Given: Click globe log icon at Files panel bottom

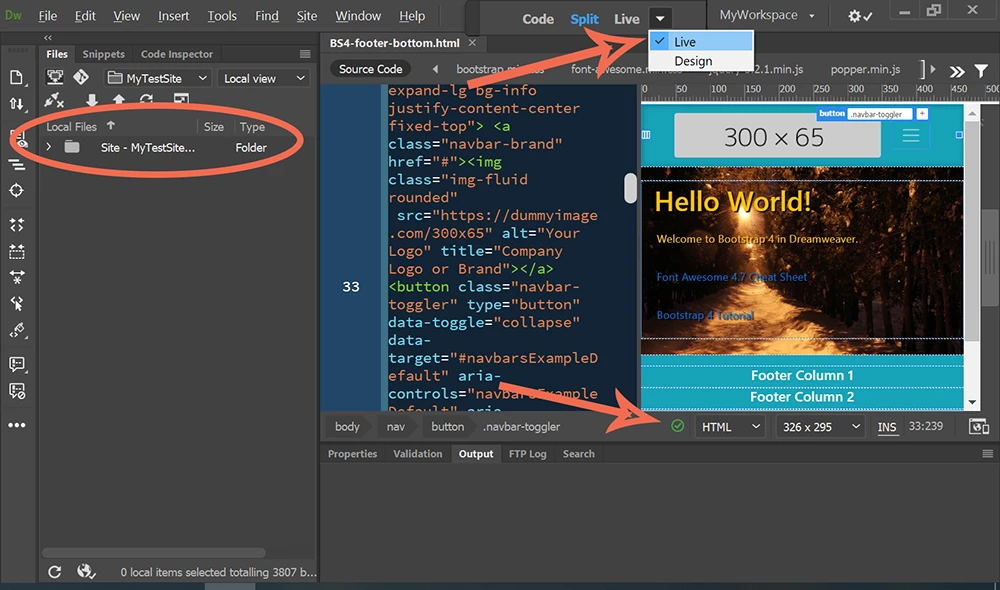Looking at the screenshot, I should coord(86,572).
